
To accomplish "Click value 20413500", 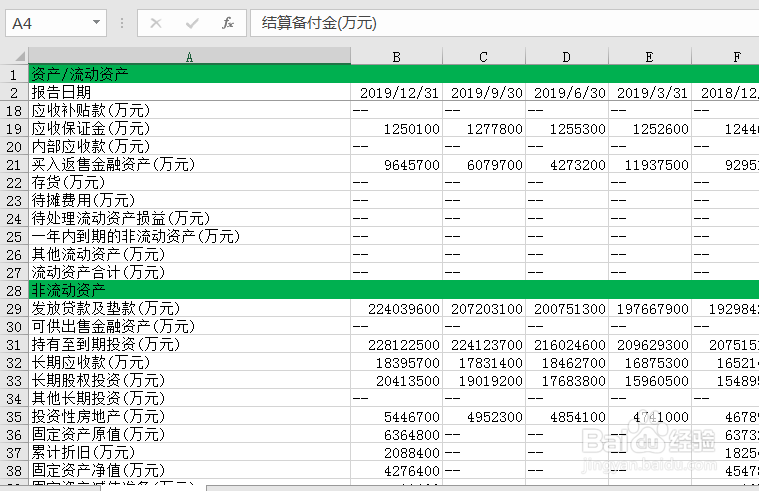I will [396, 381].
